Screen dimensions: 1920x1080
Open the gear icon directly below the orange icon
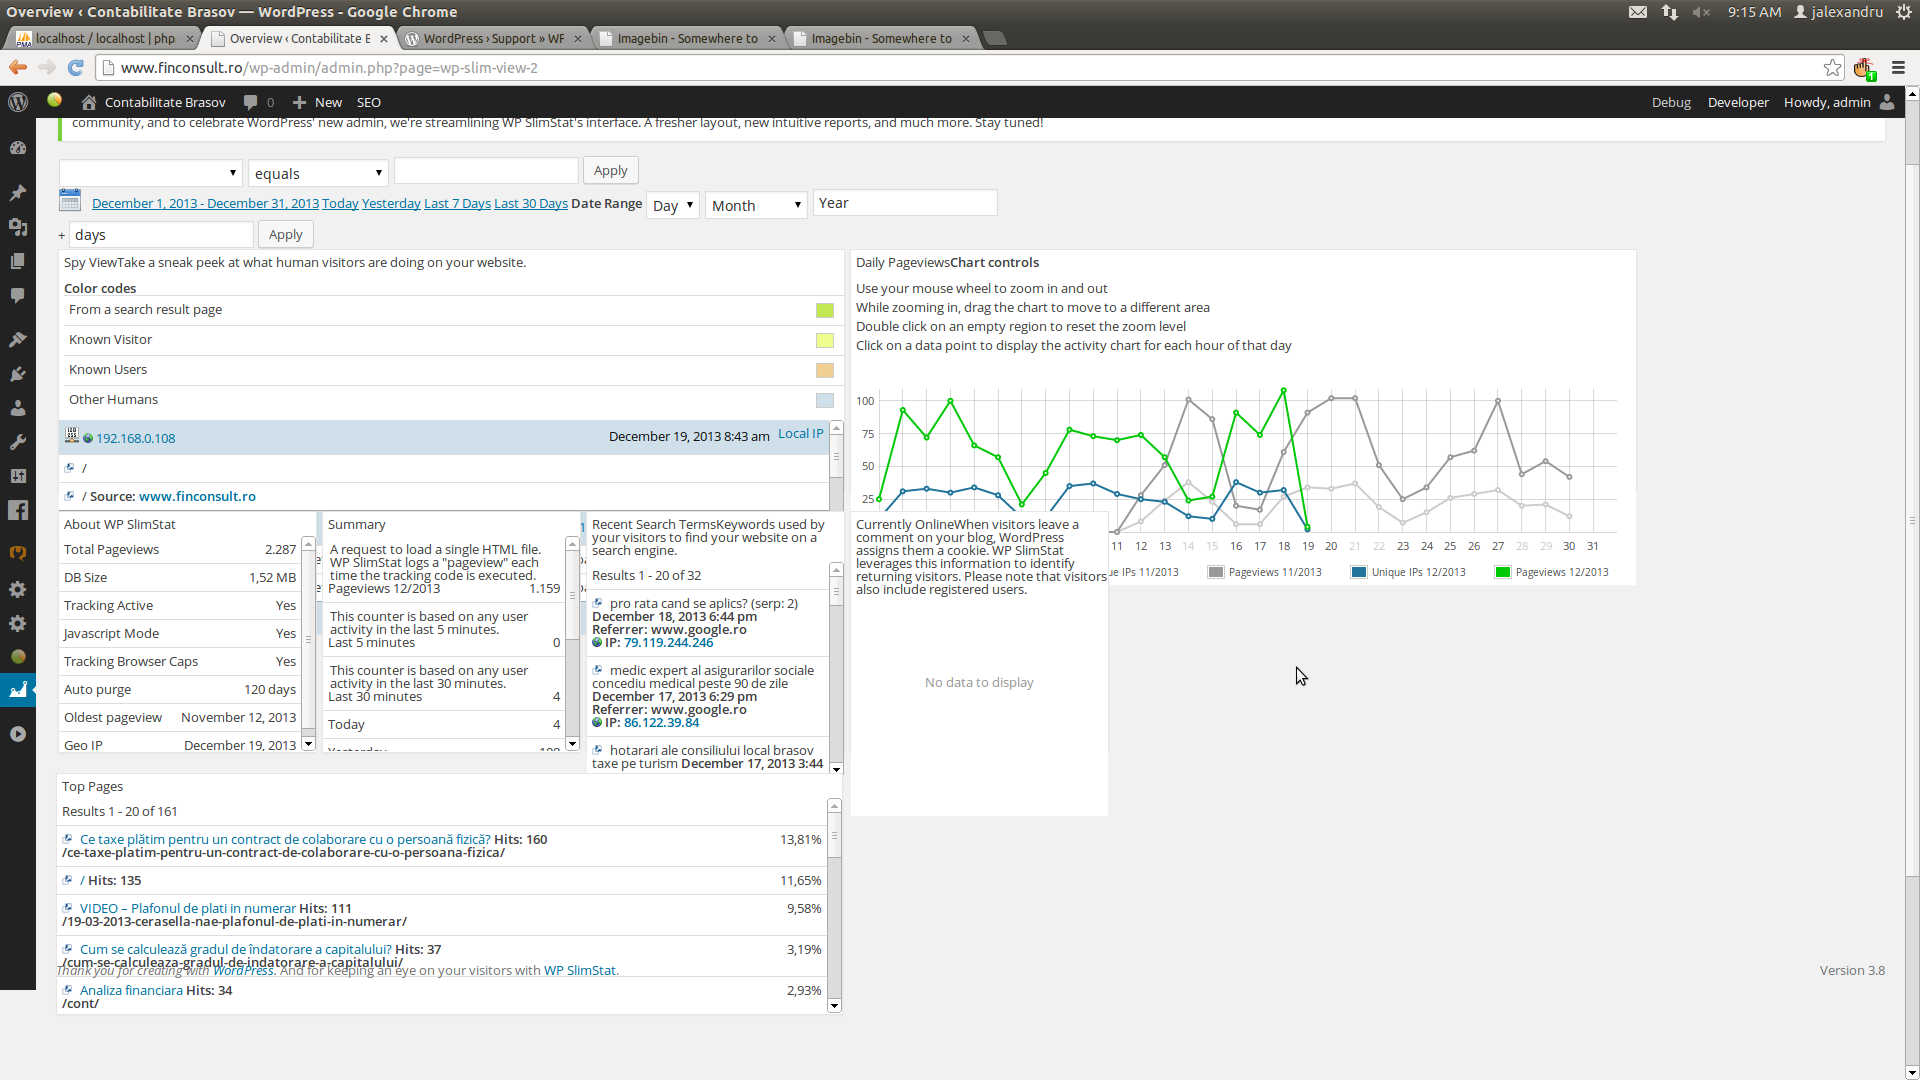pos(18,589)
